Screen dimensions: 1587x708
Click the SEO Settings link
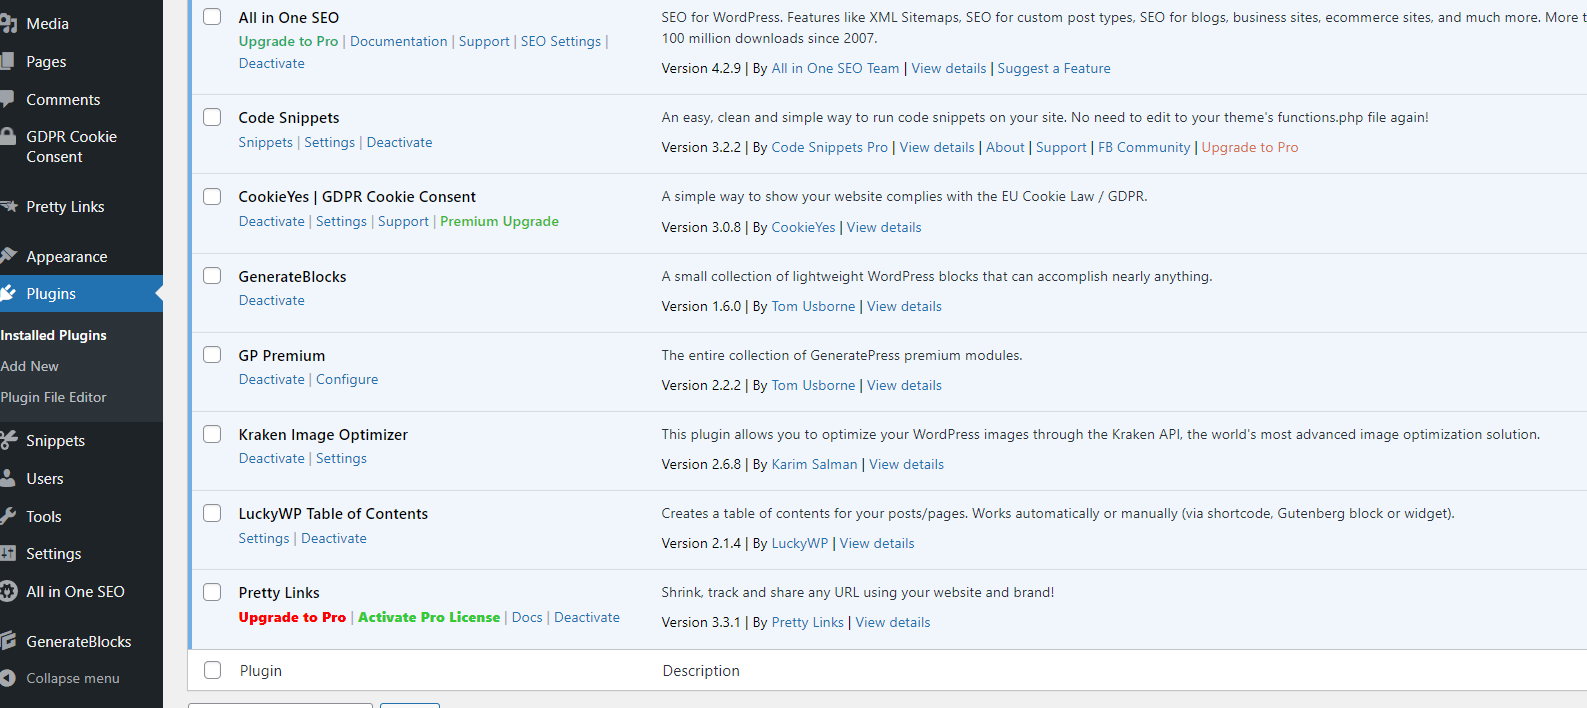pyautogui.click(x=561, y=41)
